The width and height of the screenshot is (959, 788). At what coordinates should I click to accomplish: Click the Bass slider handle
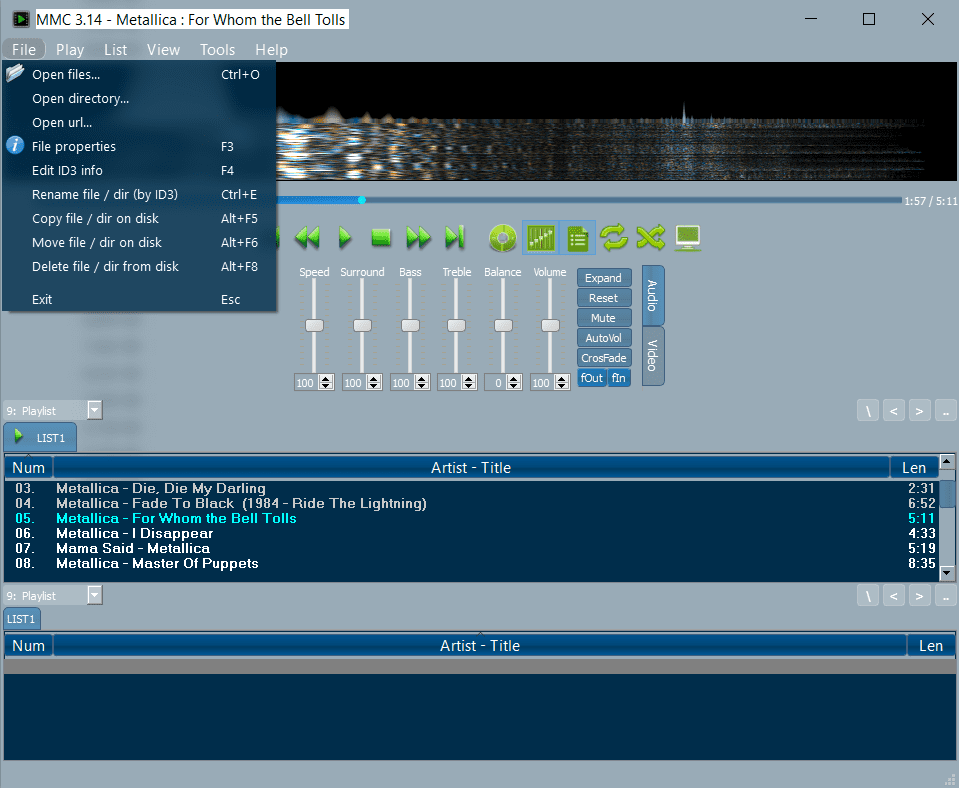point(410,325)
